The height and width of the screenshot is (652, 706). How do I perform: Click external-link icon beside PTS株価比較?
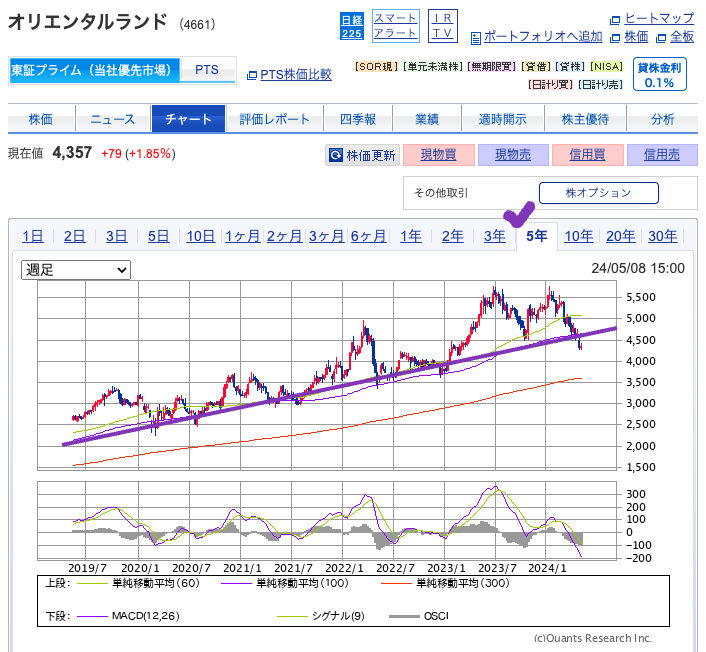[x=252, y=75]
